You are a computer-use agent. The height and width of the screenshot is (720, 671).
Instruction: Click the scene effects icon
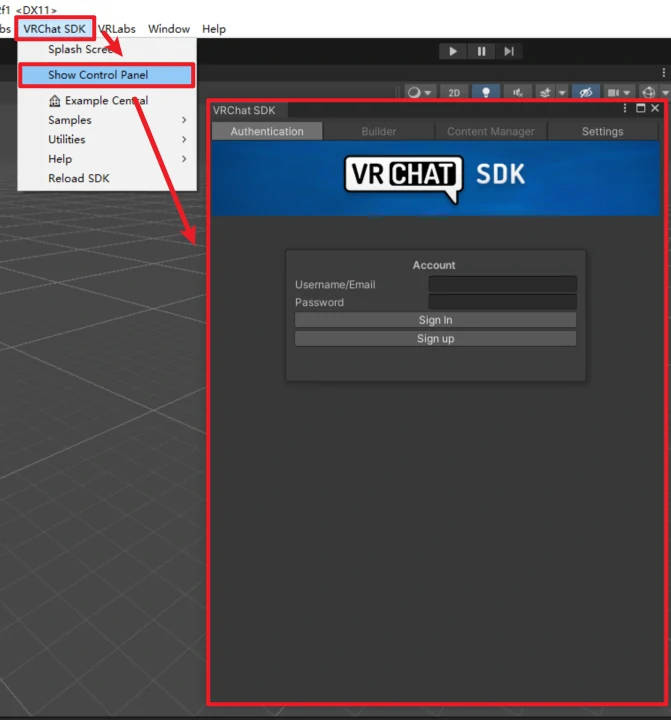[x=545, y=93]
